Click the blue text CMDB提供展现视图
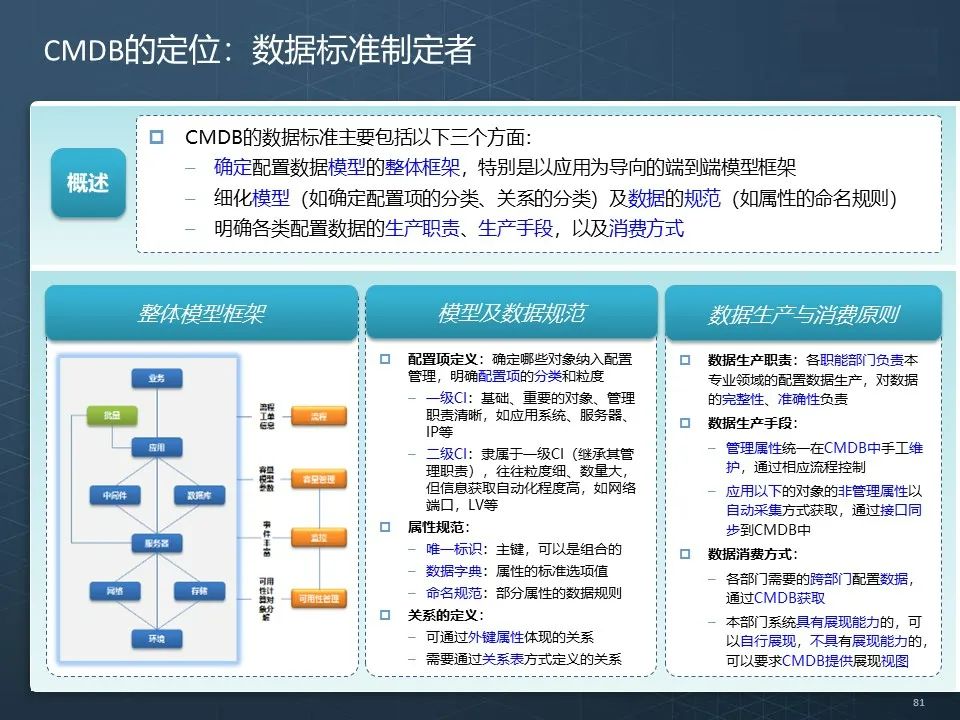960x720 pixels. pyautogui.click(x=846, y=661)
